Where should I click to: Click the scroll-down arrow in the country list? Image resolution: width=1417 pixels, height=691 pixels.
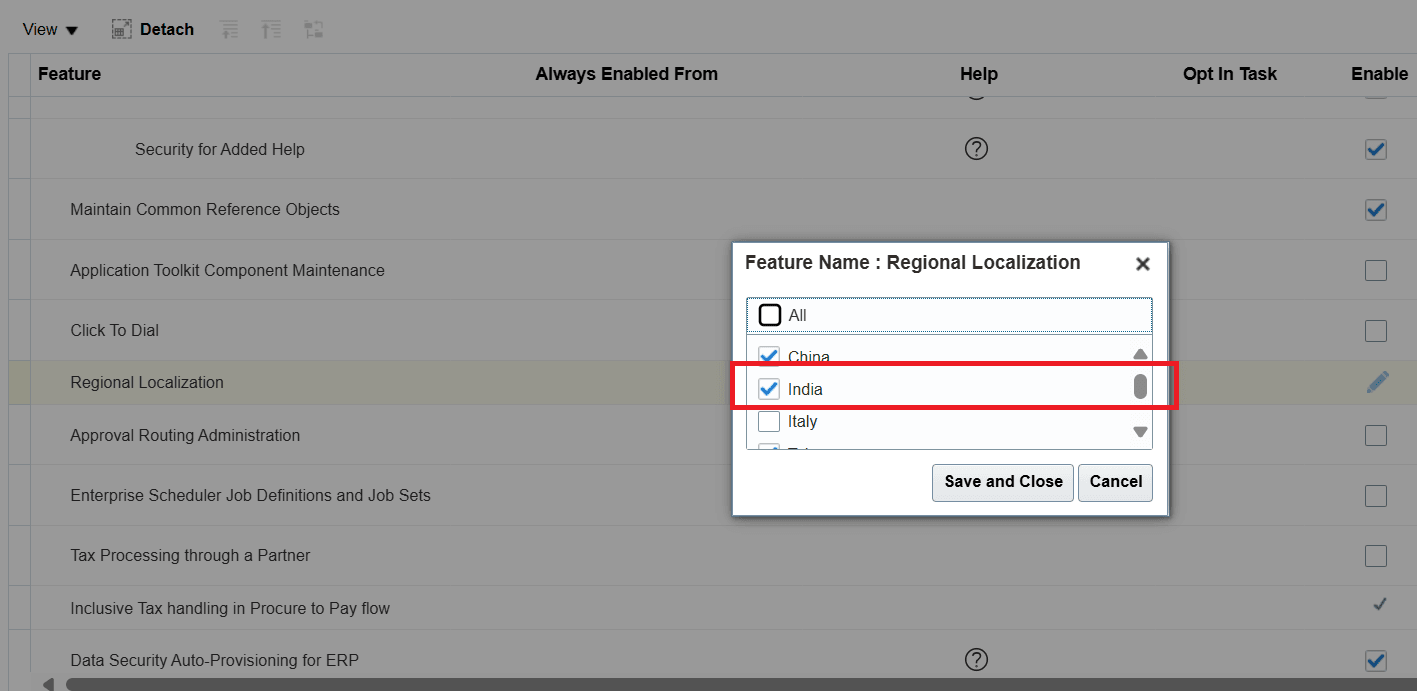point(1139,432)
